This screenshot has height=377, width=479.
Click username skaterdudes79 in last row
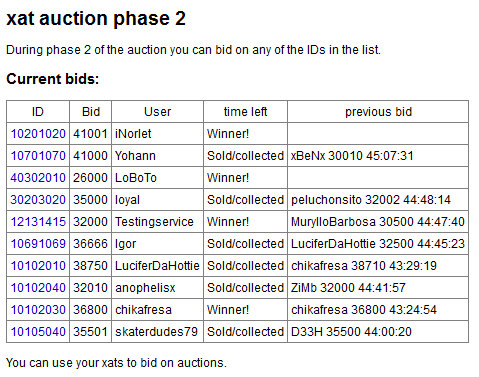tap(156, 332)
